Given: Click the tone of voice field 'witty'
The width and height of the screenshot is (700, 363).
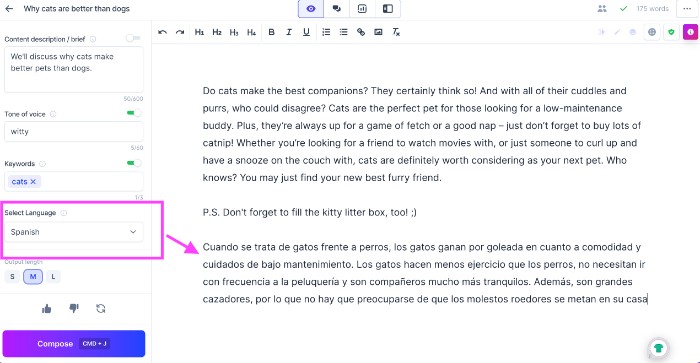Looking at the screenshot, I should click(74, 132).
